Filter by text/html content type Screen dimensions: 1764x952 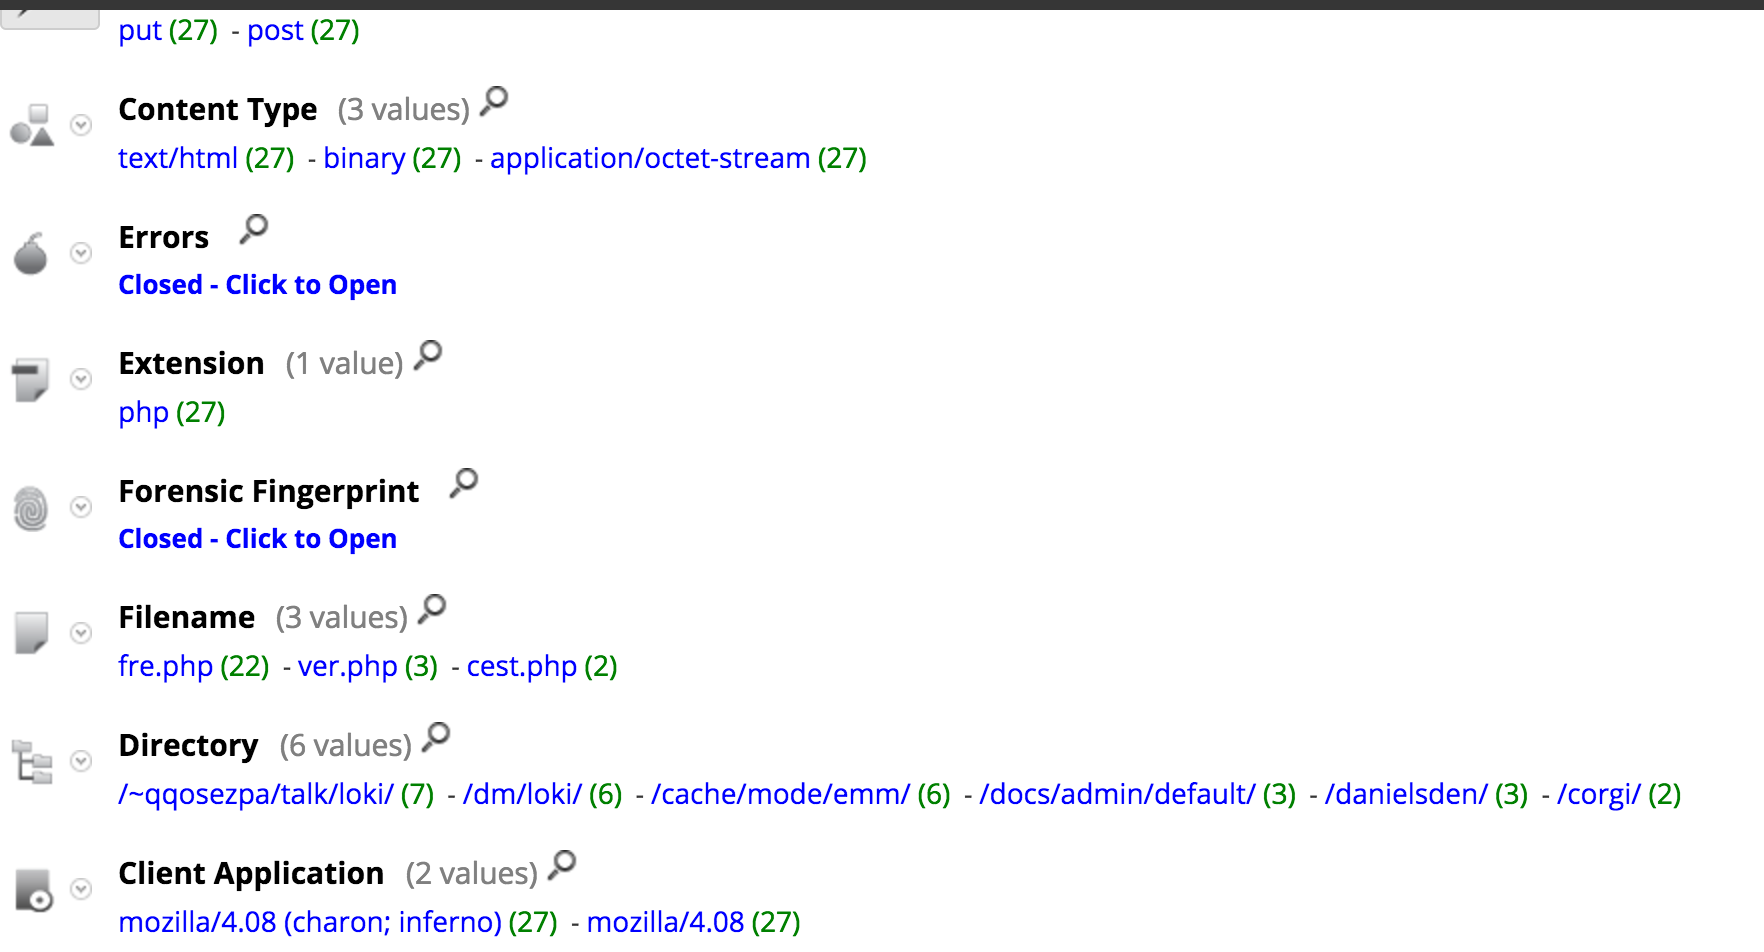point(178,158)
